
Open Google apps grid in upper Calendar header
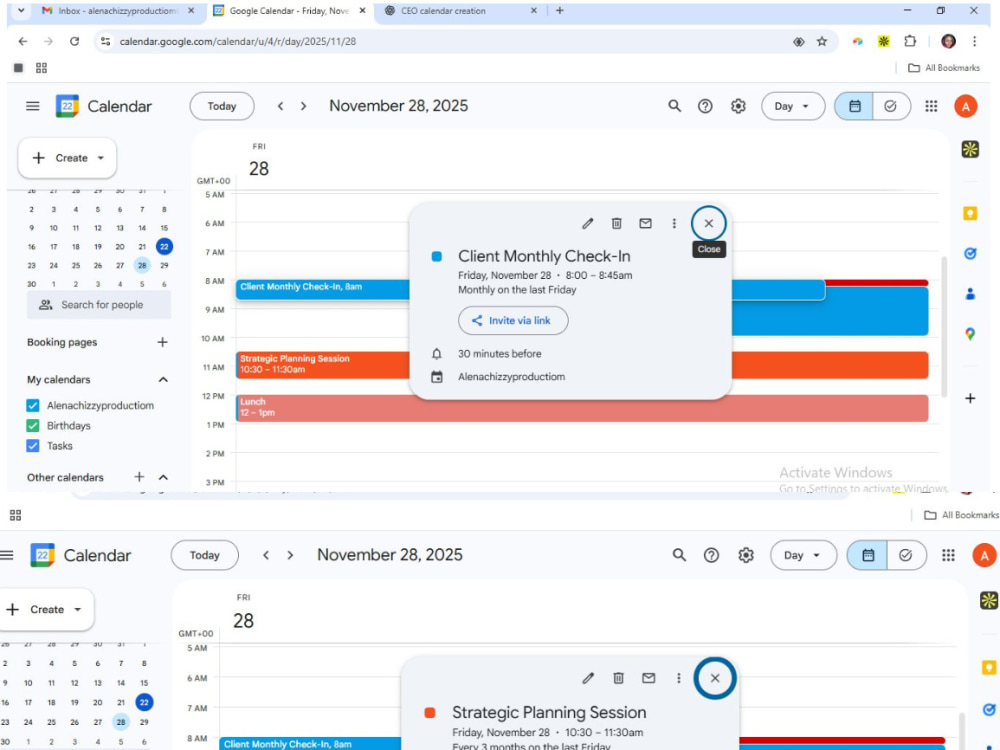(931, 106)
